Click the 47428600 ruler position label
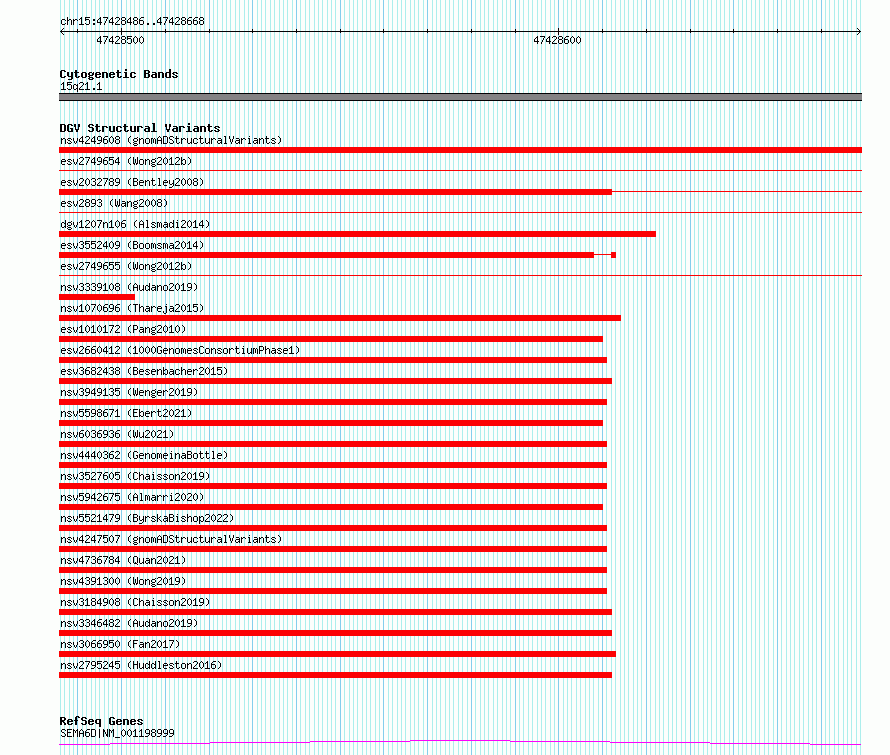Screen dimensions: 890x755 [557, 40]
